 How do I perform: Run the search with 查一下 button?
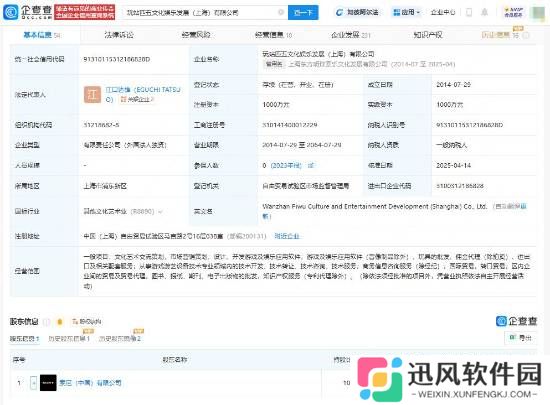303,13
